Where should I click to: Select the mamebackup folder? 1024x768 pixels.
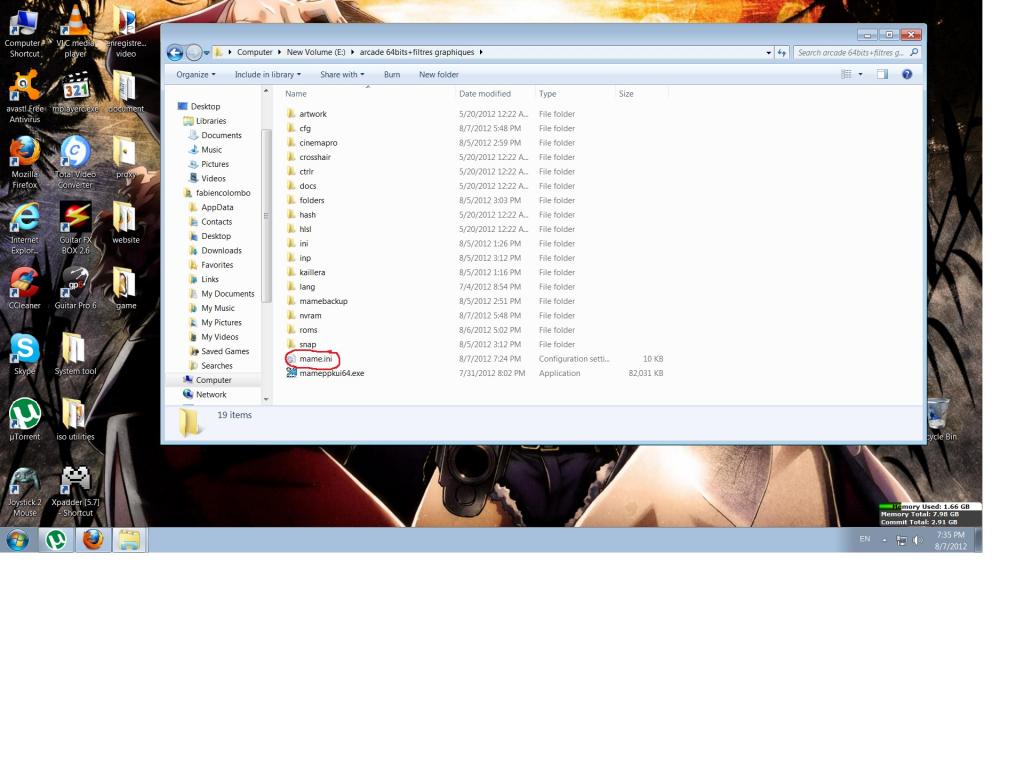pos(323,301)
